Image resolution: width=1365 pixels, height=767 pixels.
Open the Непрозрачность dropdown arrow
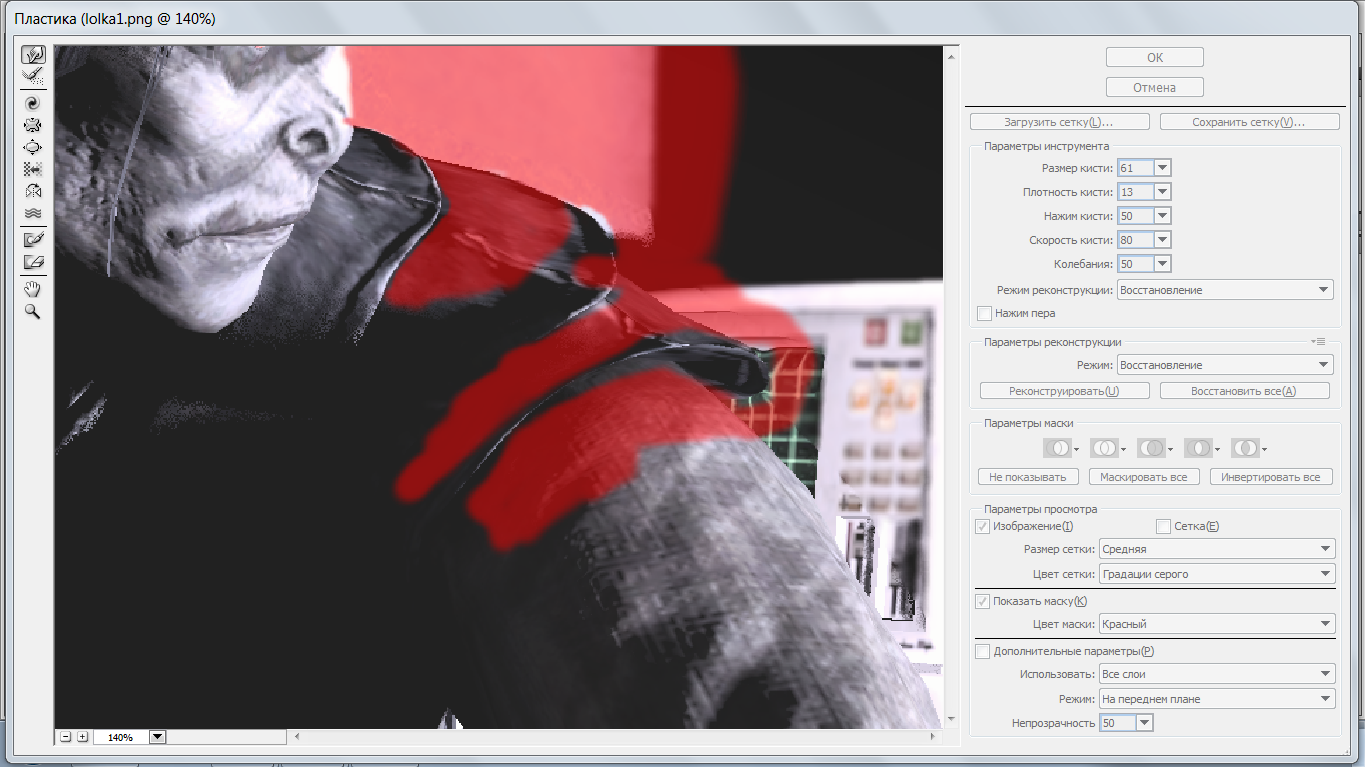pyautogui.click(x=1145, y=722)
